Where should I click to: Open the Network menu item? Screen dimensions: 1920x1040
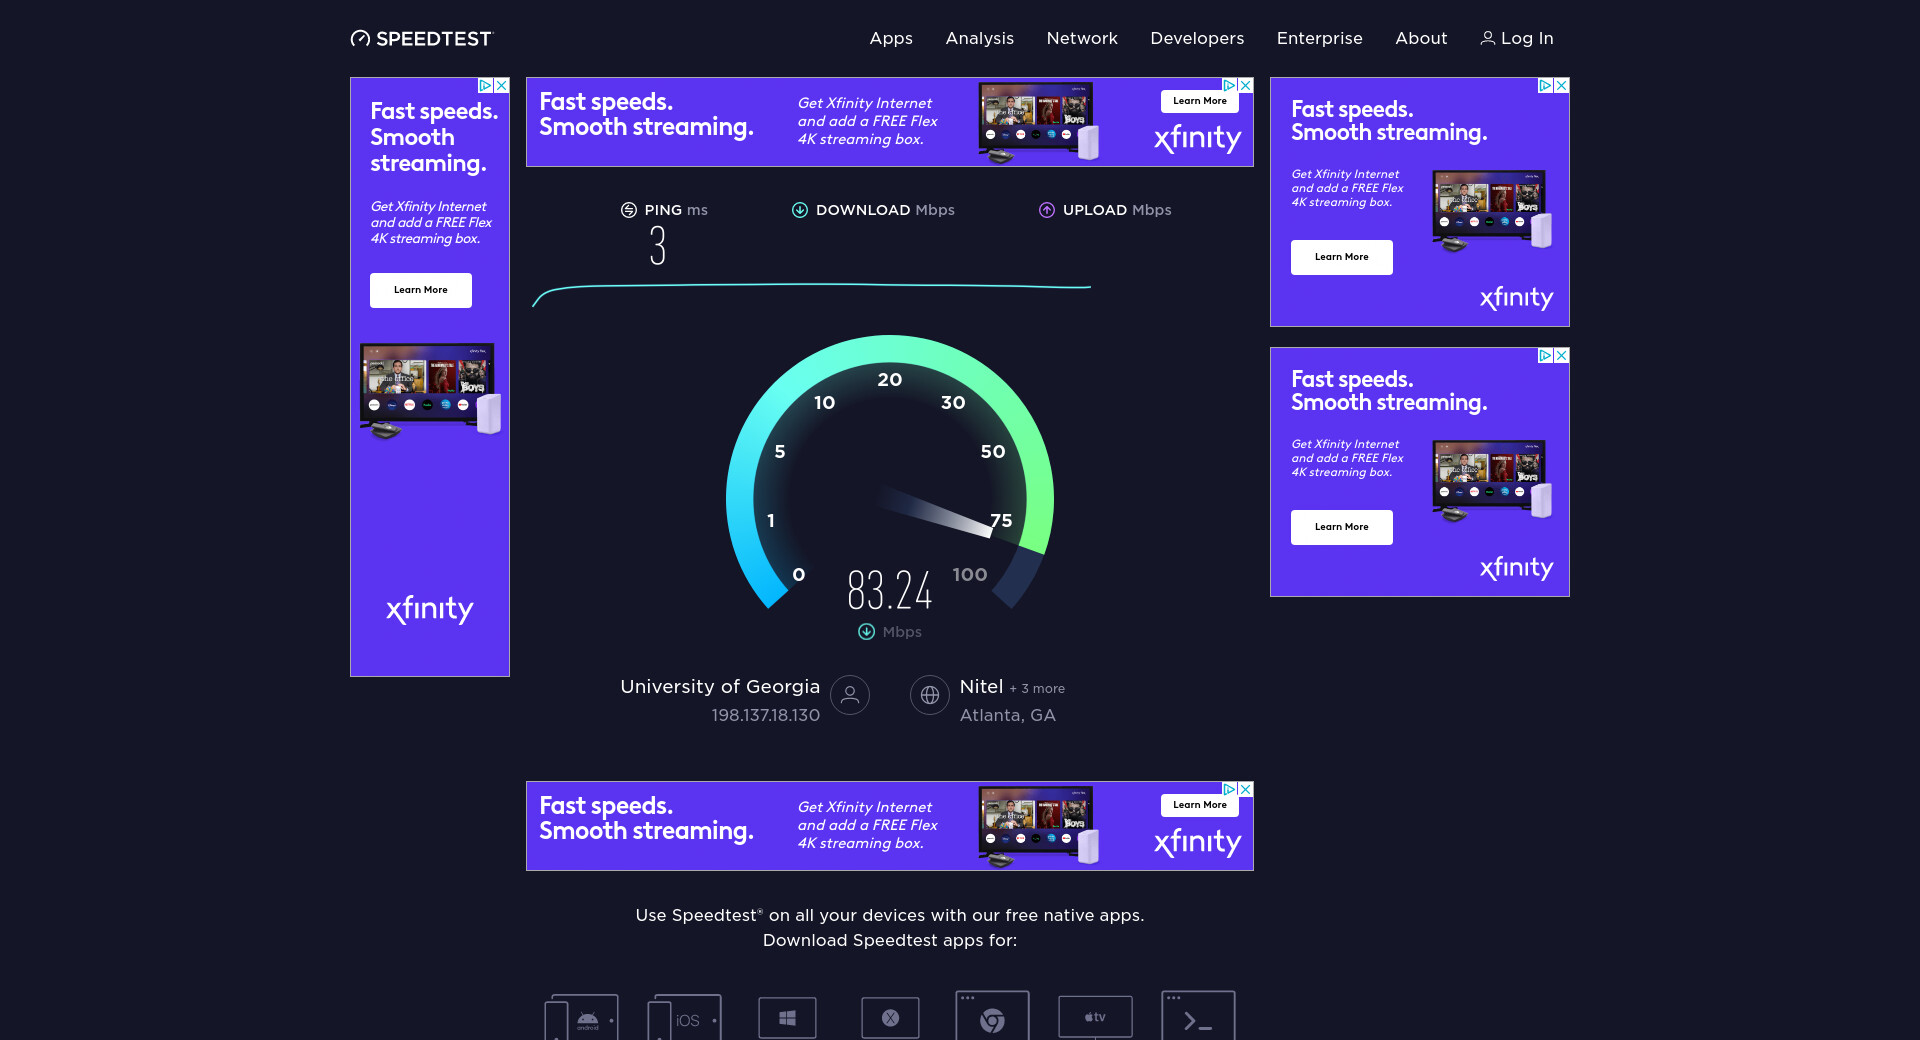(1082, 38)
